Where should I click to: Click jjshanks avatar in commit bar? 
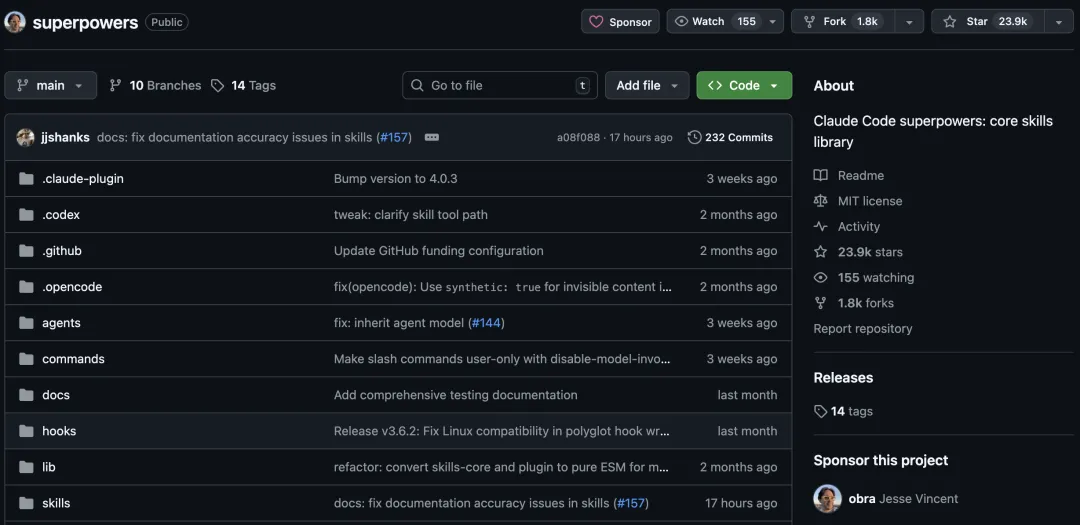pyautogui.click(x=25, y=138)
